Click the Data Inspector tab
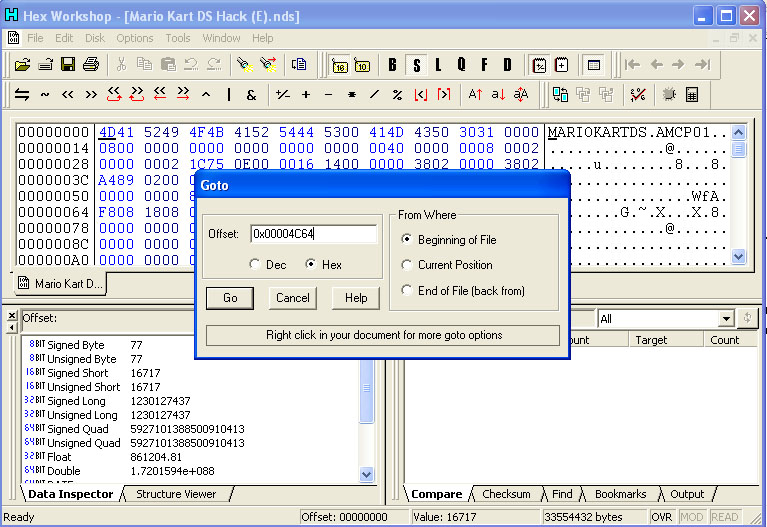Viewport: 767px width, 527px height. (70, 494)
